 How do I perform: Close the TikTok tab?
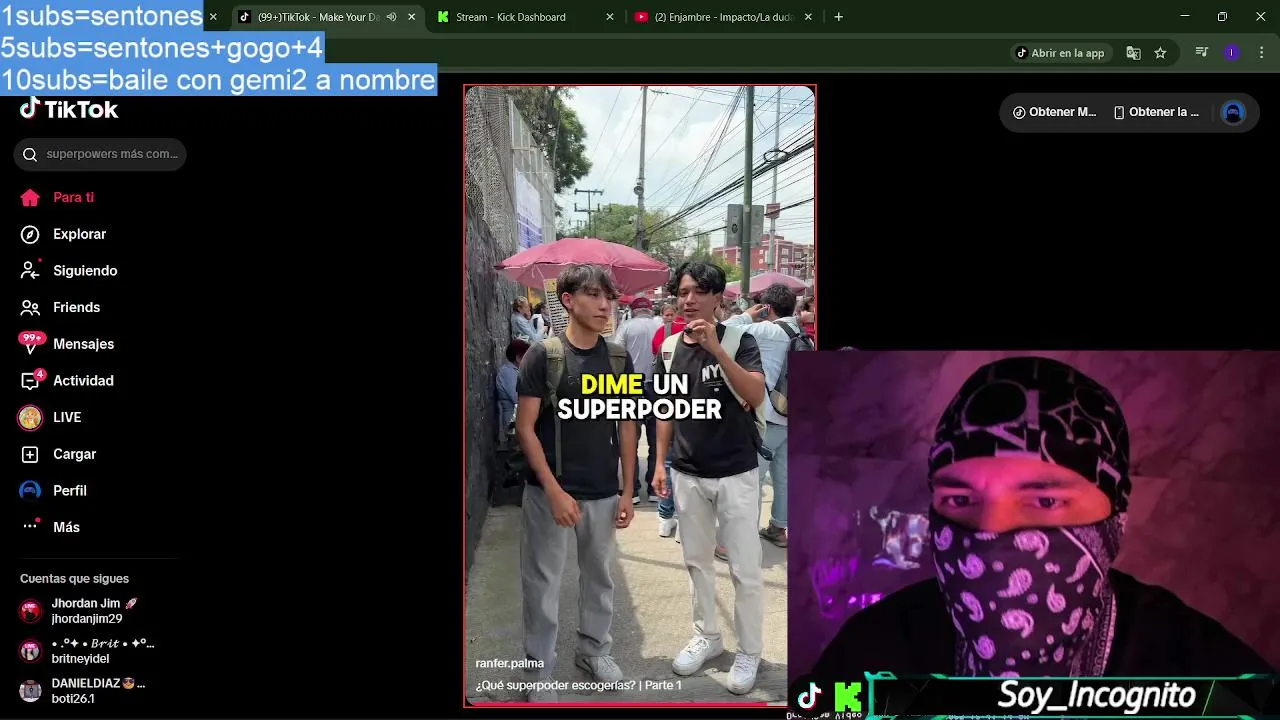tap(411, 17)
